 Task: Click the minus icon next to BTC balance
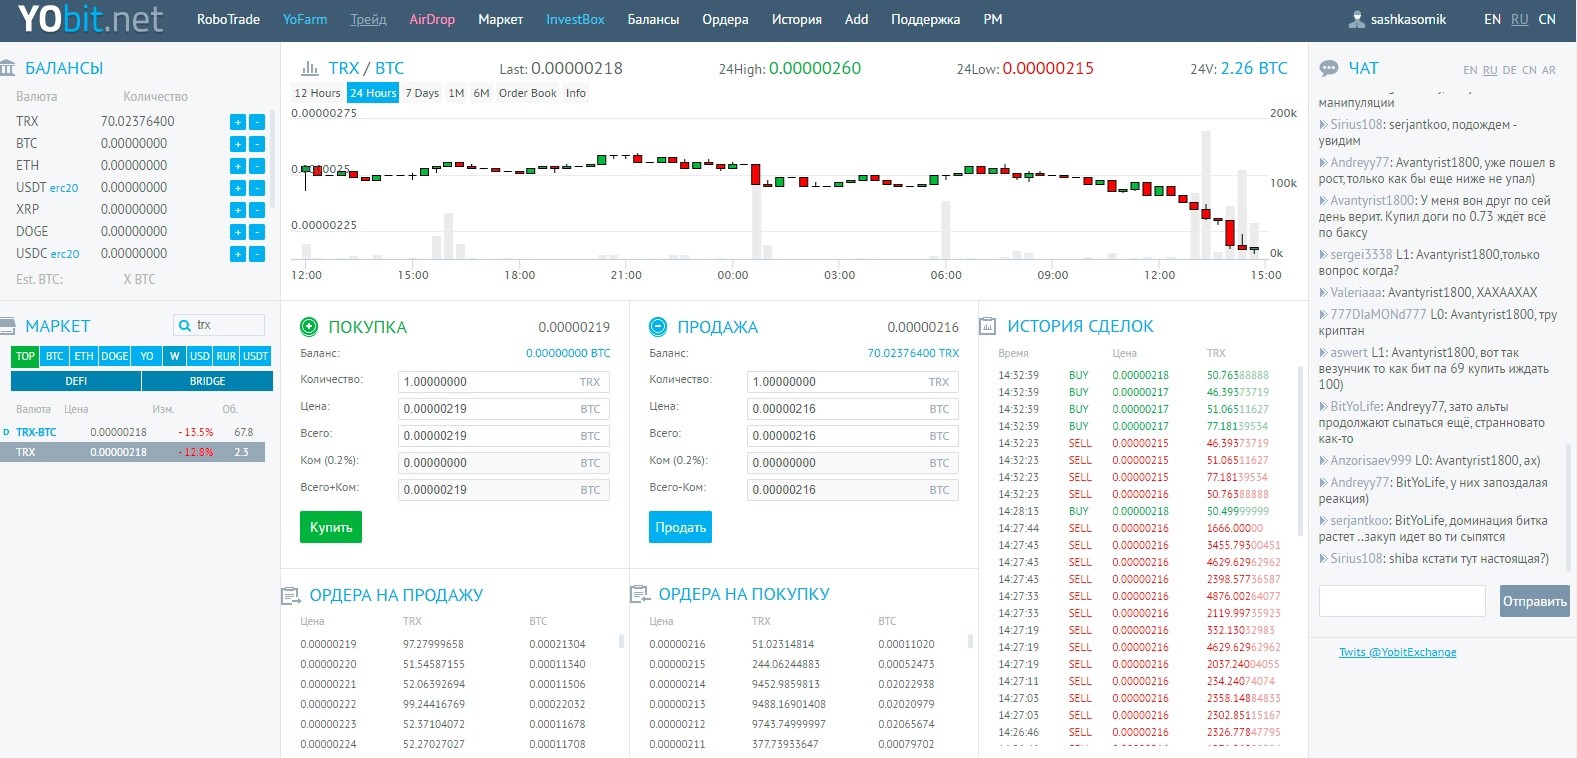click(257, 144)
